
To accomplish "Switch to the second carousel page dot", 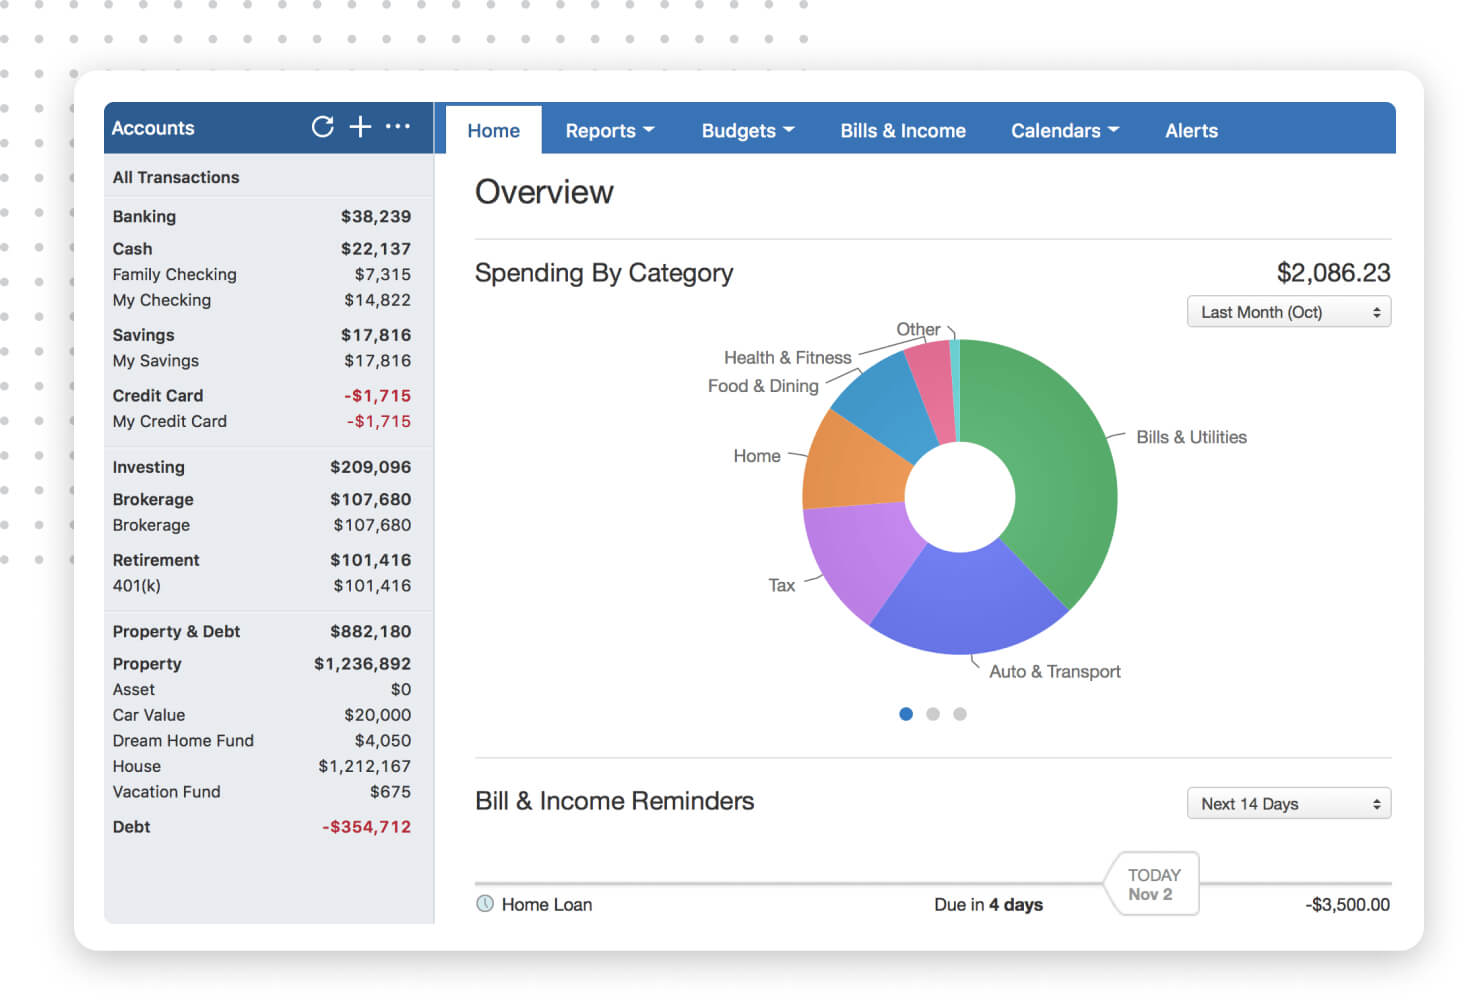I will point(933,714).
